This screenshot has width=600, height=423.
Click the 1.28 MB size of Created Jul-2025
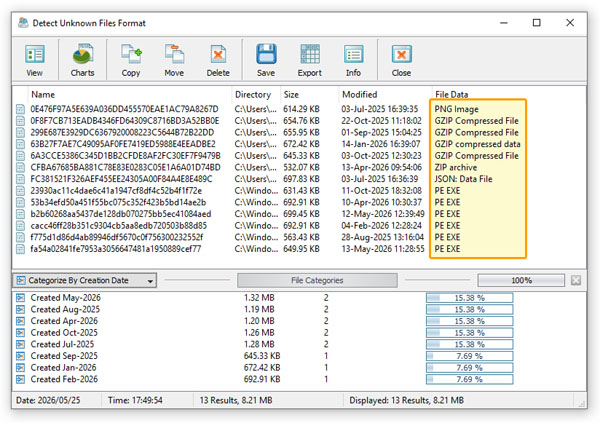pos(259,345)
